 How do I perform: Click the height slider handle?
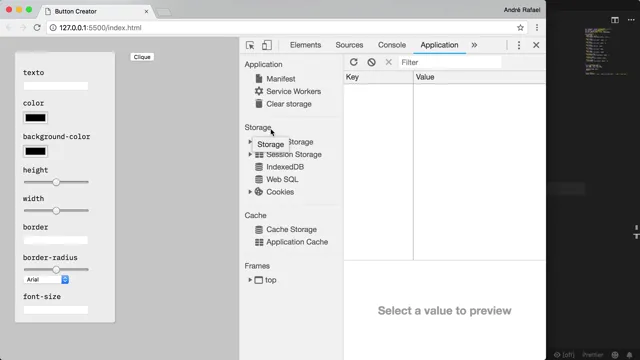point(56,182)
